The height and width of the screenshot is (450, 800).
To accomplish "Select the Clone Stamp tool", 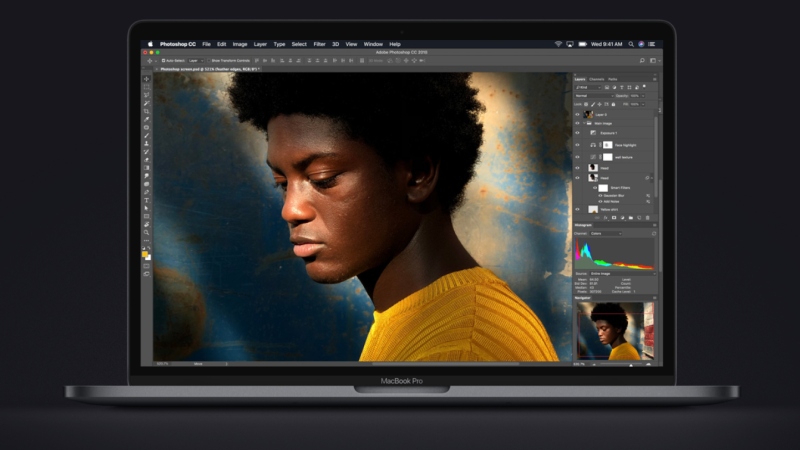I will click(147, 144).
